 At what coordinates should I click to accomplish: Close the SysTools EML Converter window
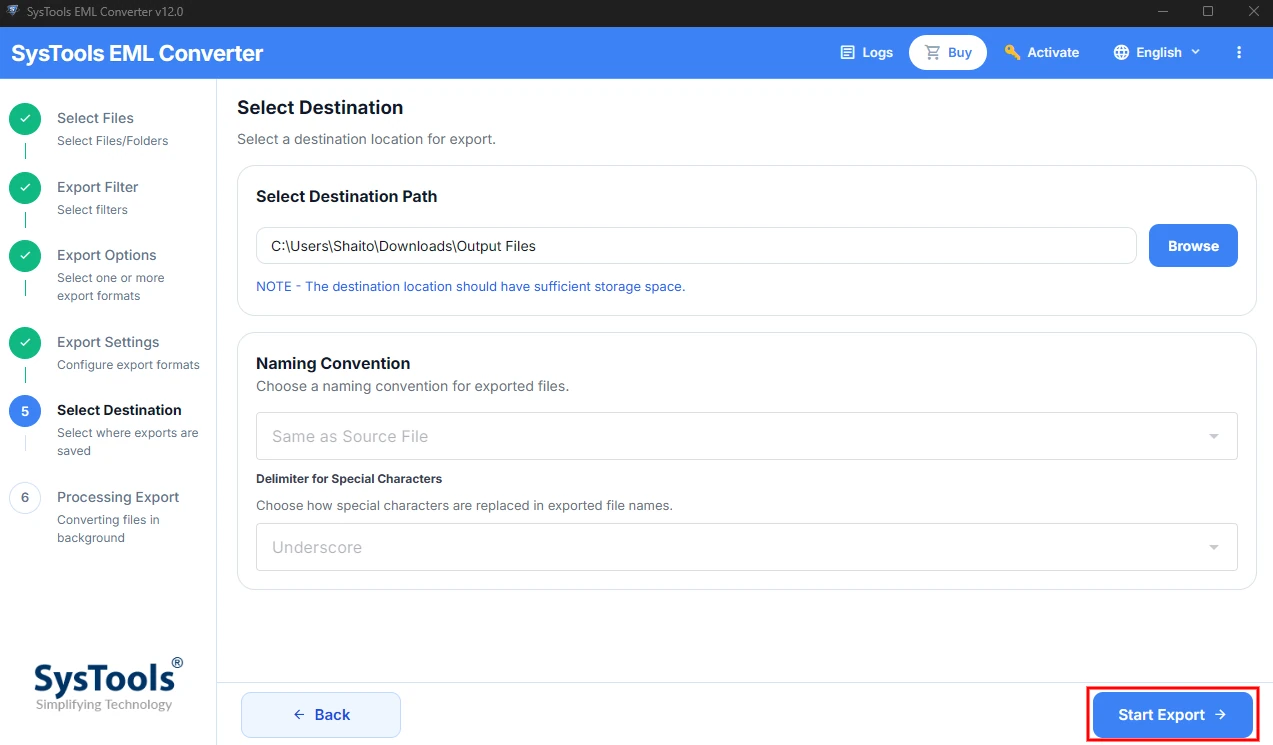[x=1252, y=11]
